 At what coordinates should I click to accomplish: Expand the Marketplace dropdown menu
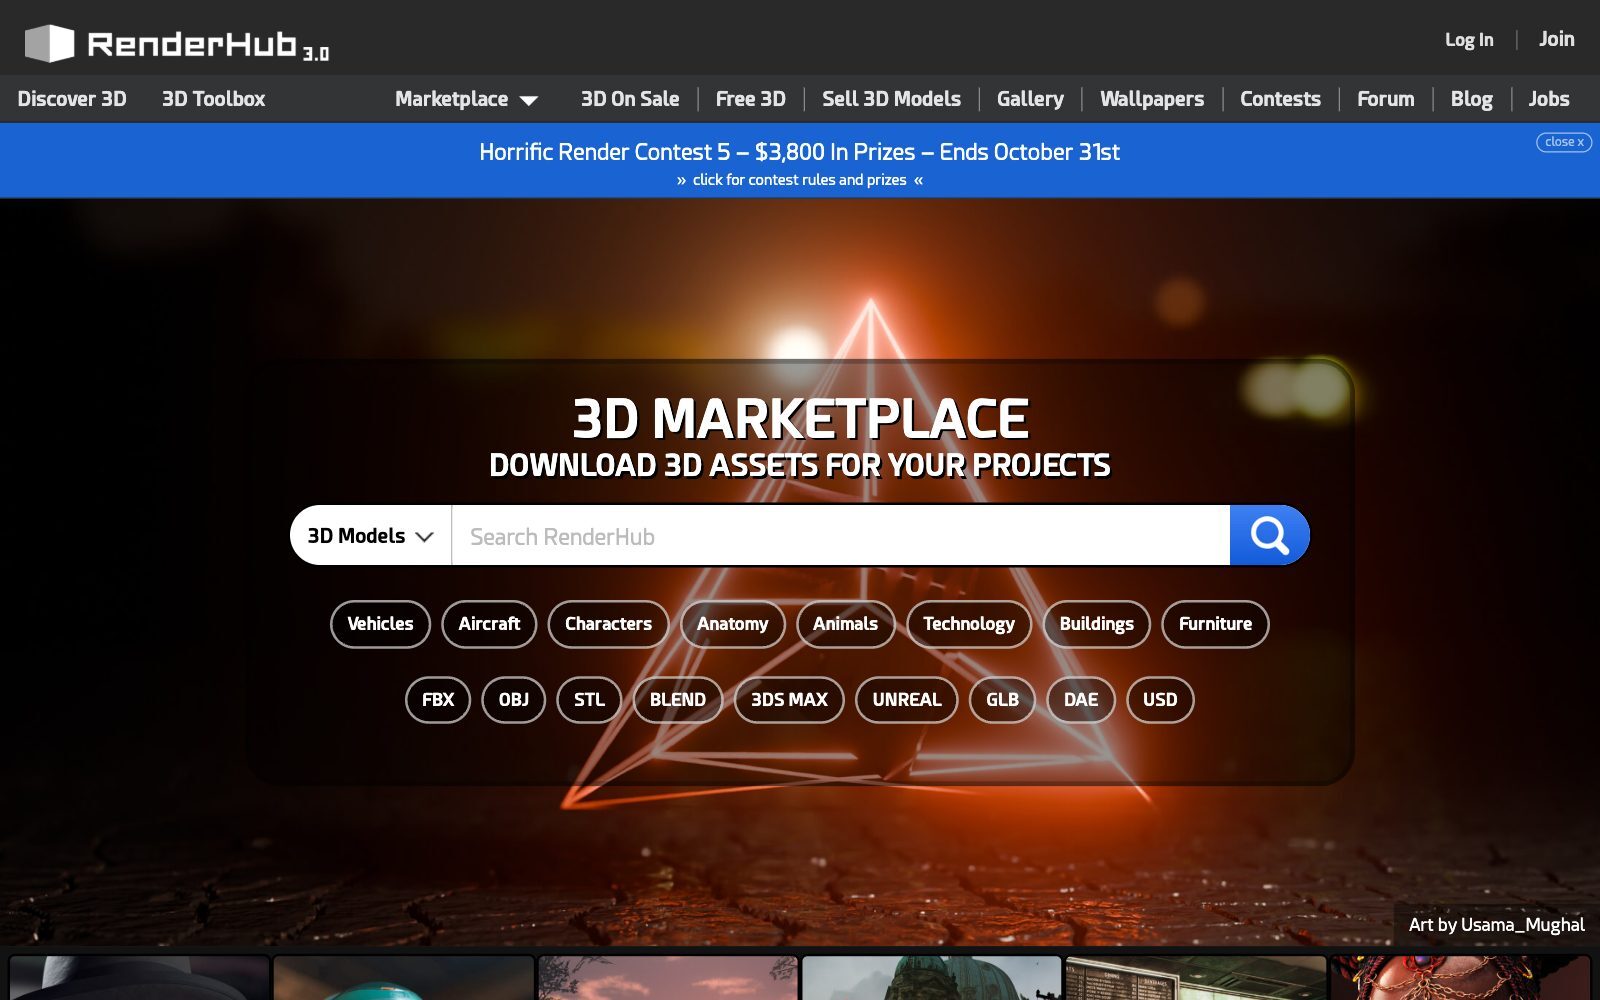tap(466, 99)
